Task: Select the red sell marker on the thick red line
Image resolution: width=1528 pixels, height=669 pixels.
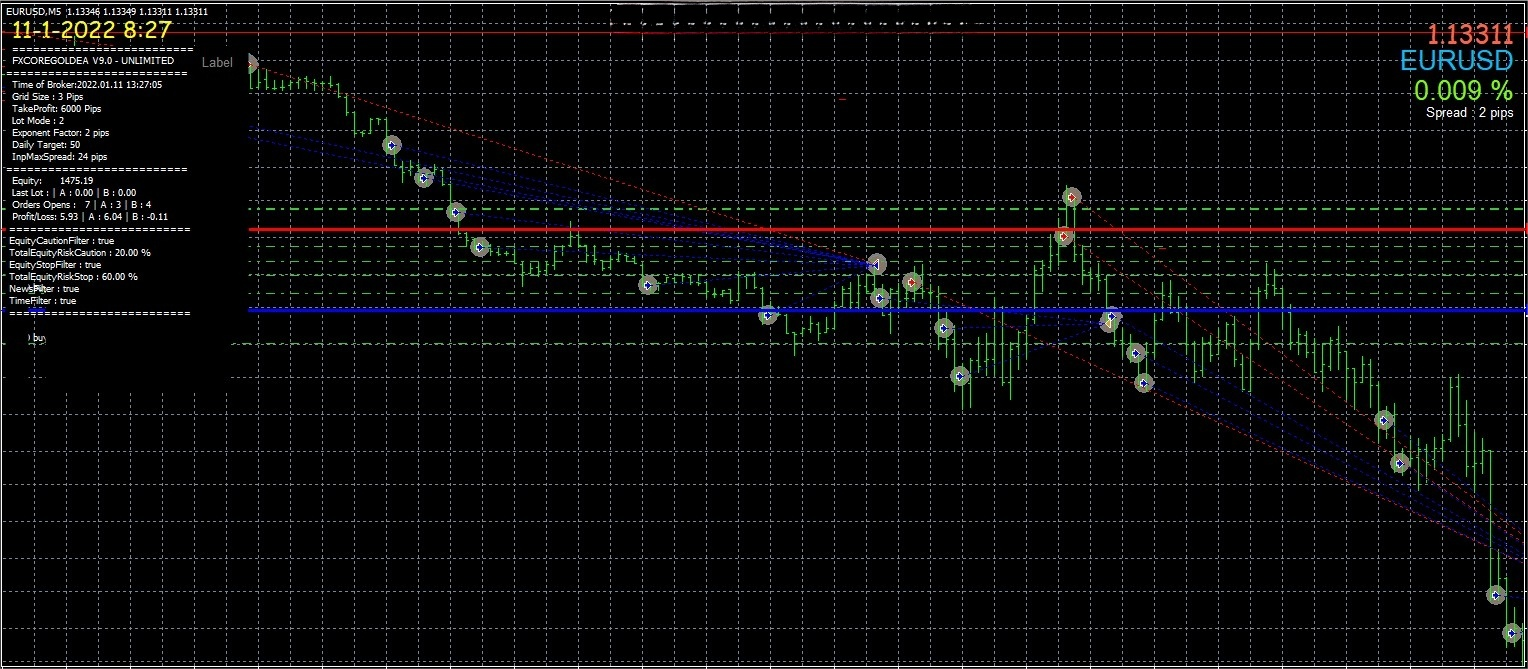Action: click(x=1064, y=237)
